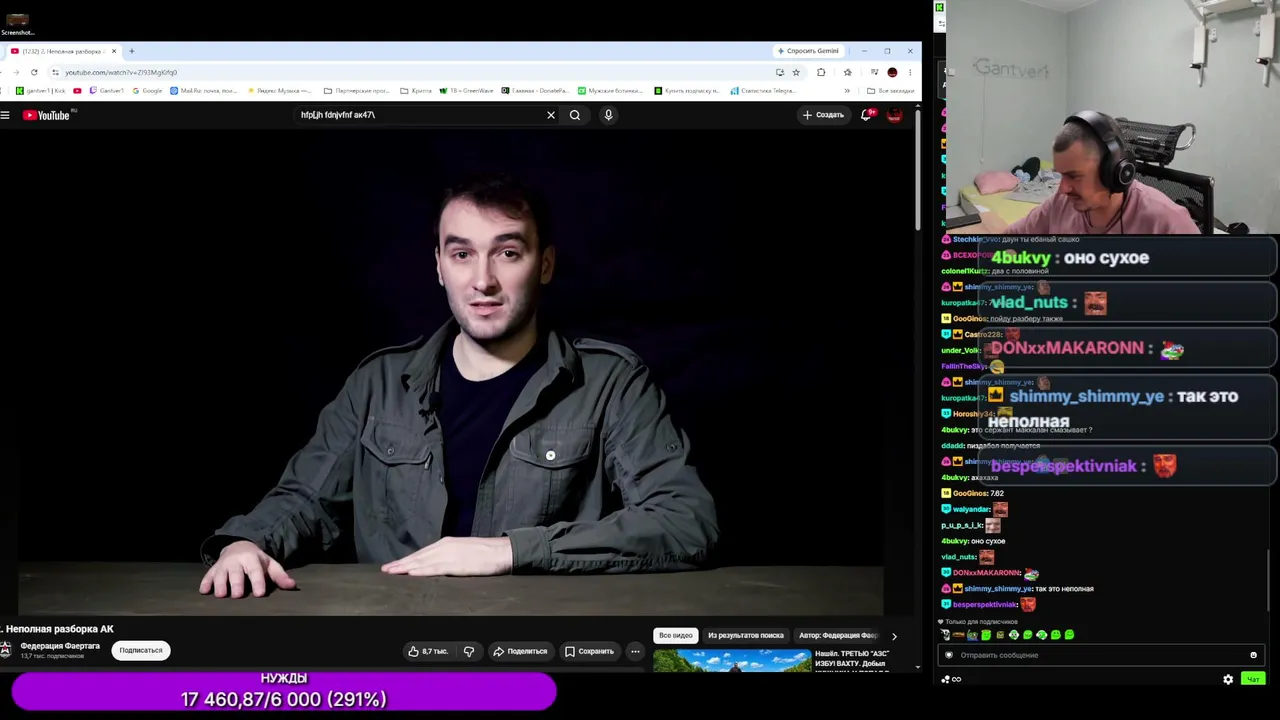Image resolution: width=1280 pixels, height=720 pixels.
Task: Open the YouTube guide hamburger menu
Action: (x=5, y=115)
